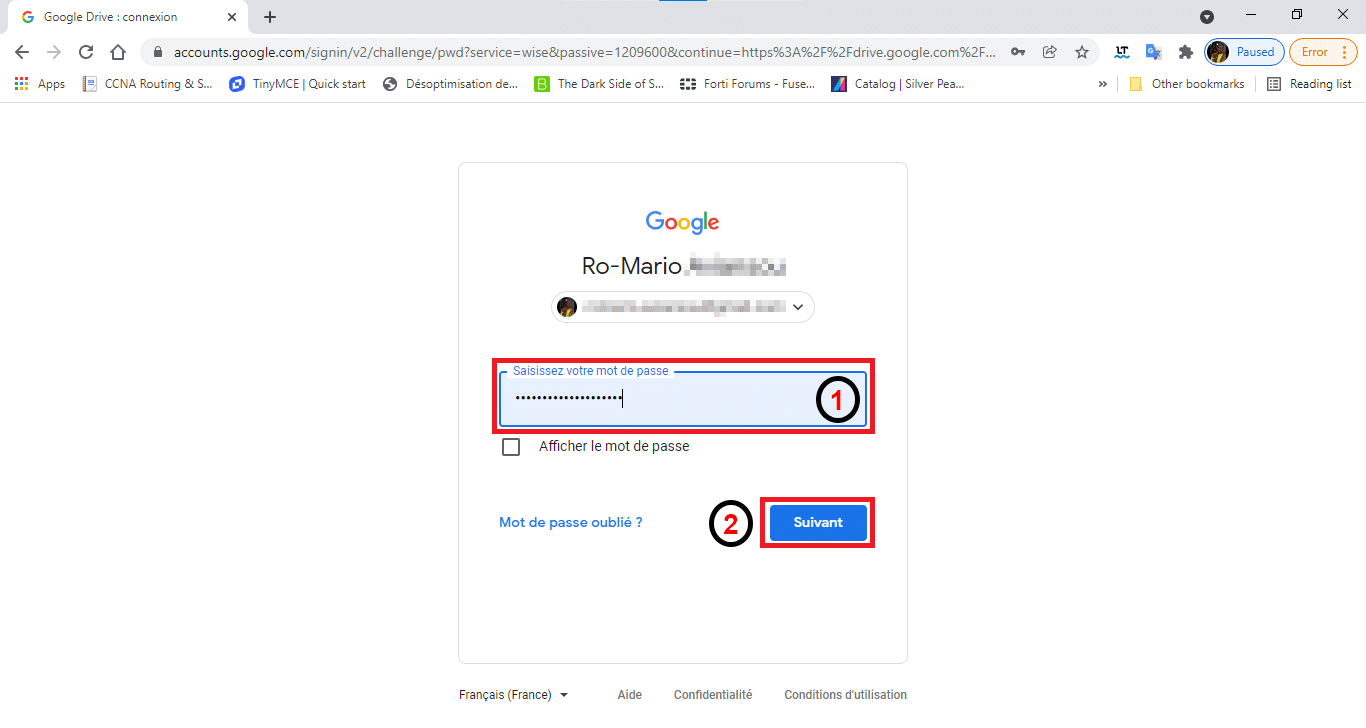Open The Dark Side of S... bookmark

tap(599, 84)
